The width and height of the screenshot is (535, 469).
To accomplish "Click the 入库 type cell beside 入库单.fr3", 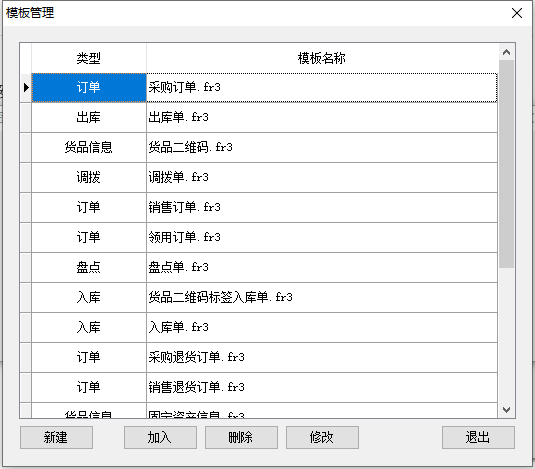I will click(89, 328).
